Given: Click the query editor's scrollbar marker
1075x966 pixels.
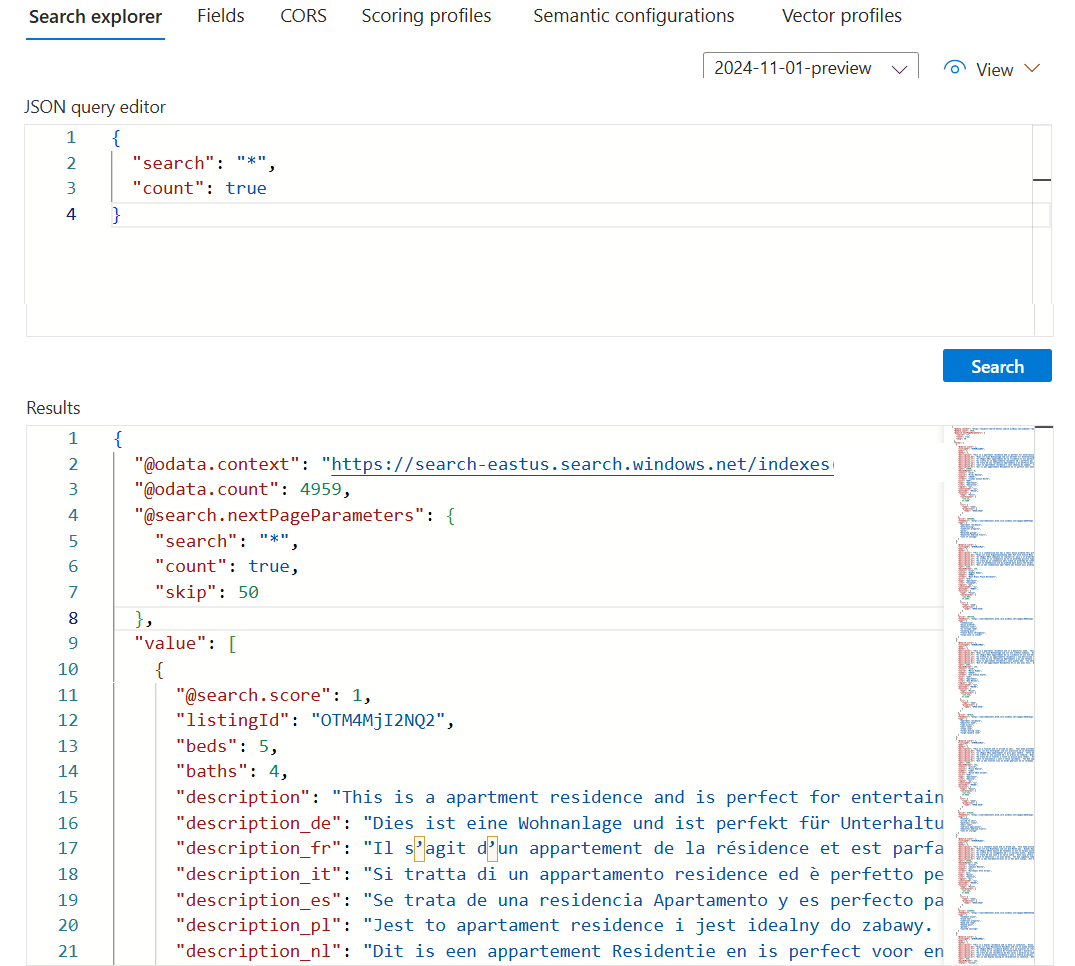Looking at the screenshot, I should [1041, 180].
